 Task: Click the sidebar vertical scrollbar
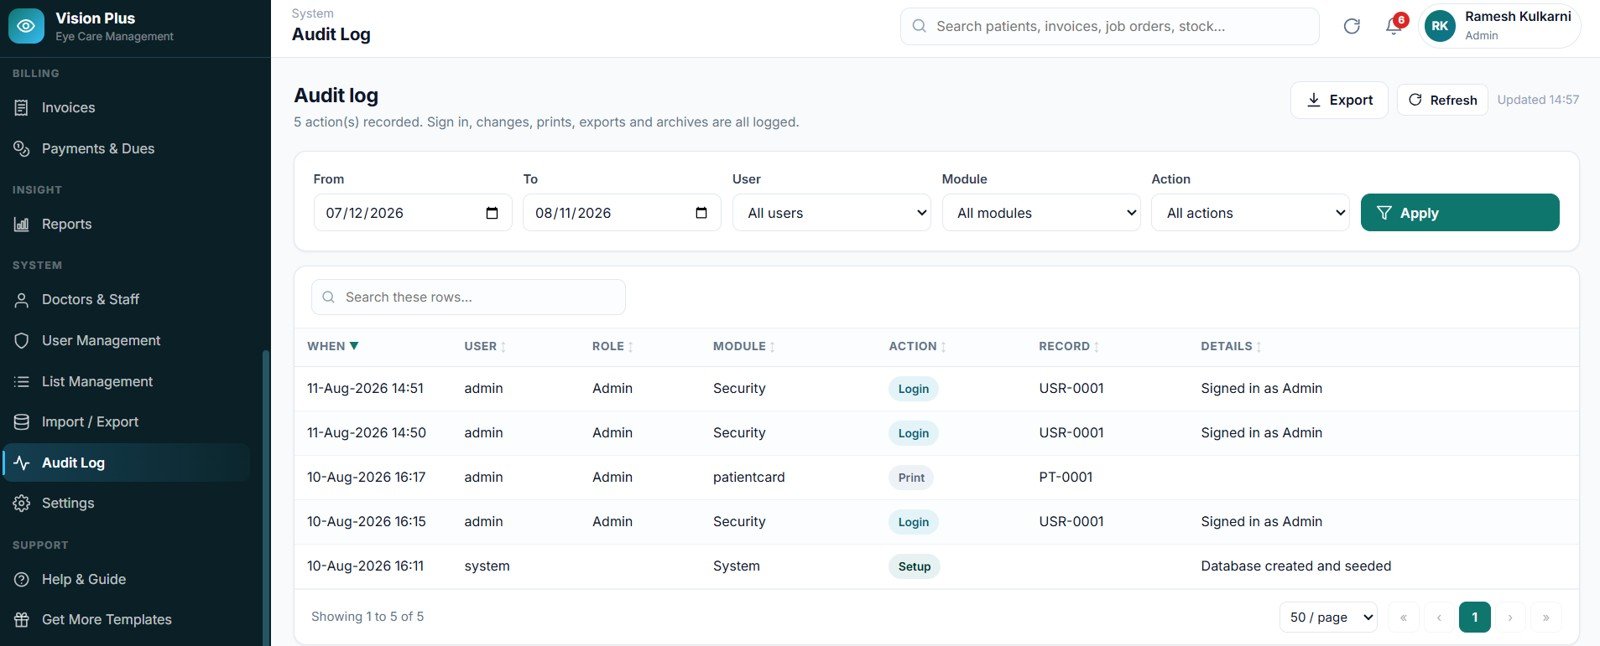coord(265,497)
